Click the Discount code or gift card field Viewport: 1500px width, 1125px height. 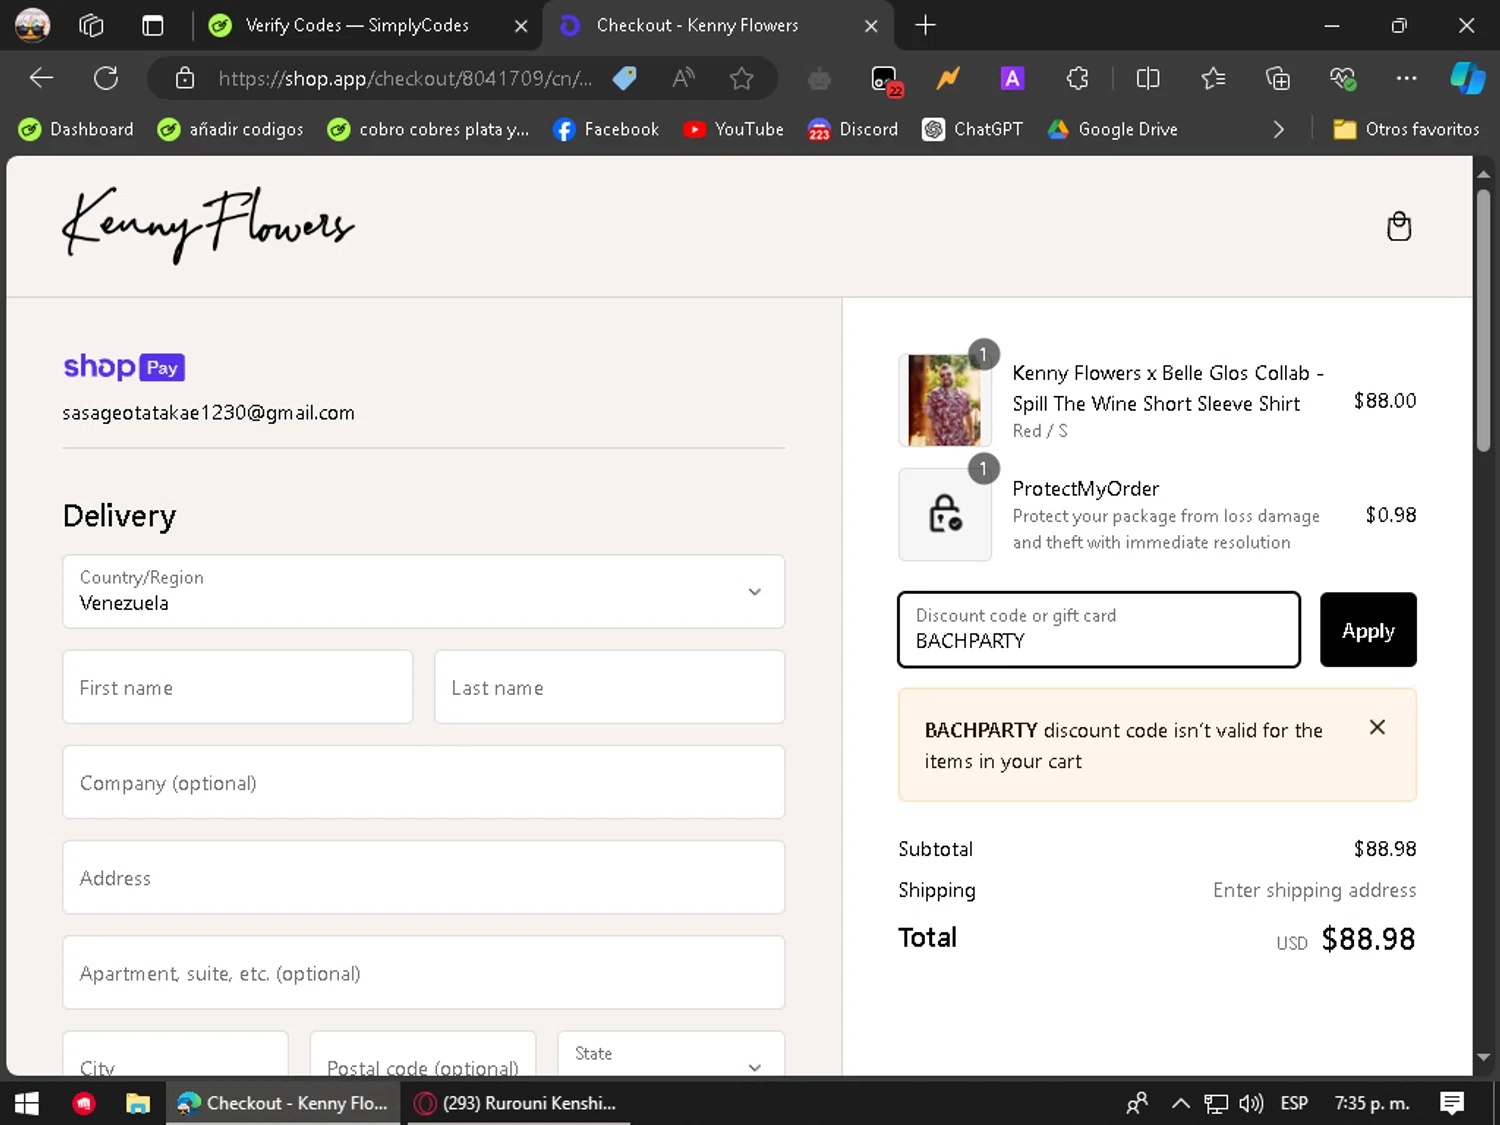pyautogui.click(x=1099, y=630)
